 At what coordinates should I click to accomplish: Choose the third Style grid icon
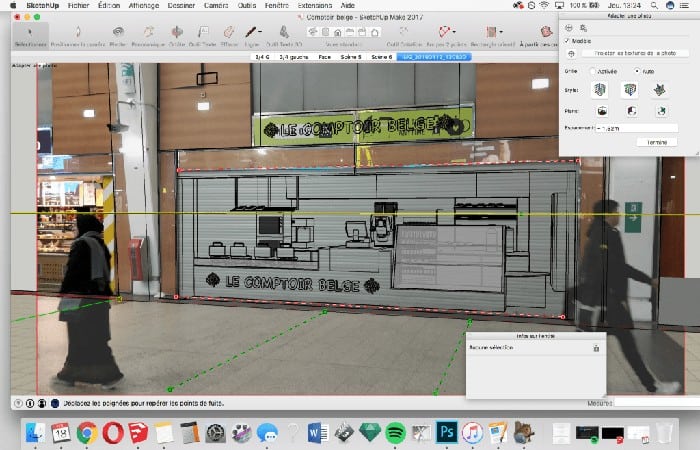[x=659, y=90]
